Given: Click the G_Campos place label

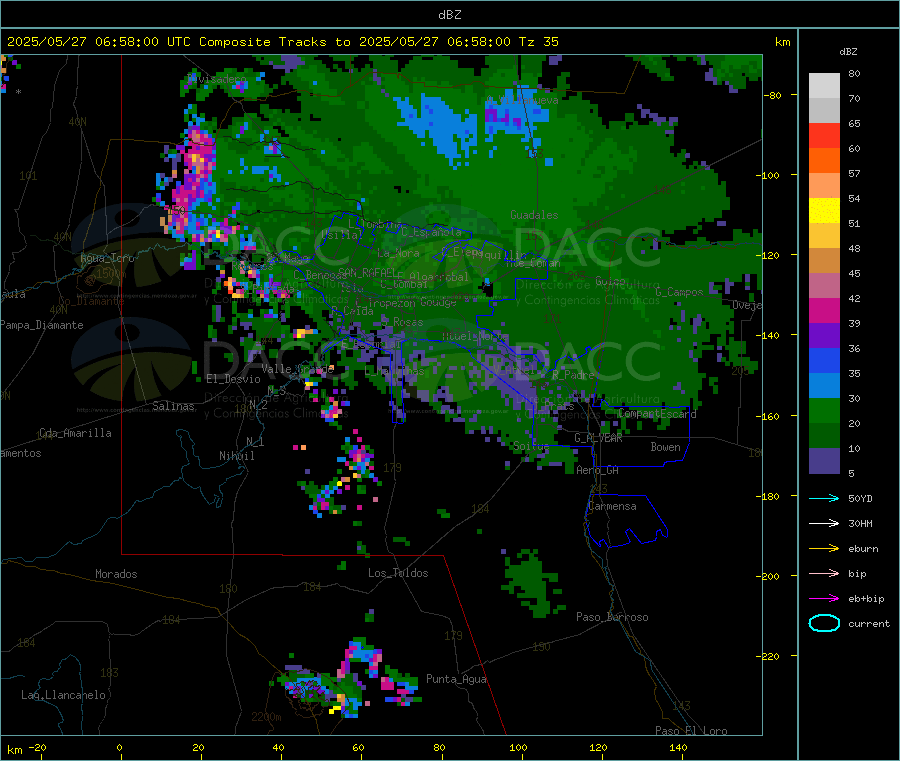Looking at the screenshot, I should point(680,293).
